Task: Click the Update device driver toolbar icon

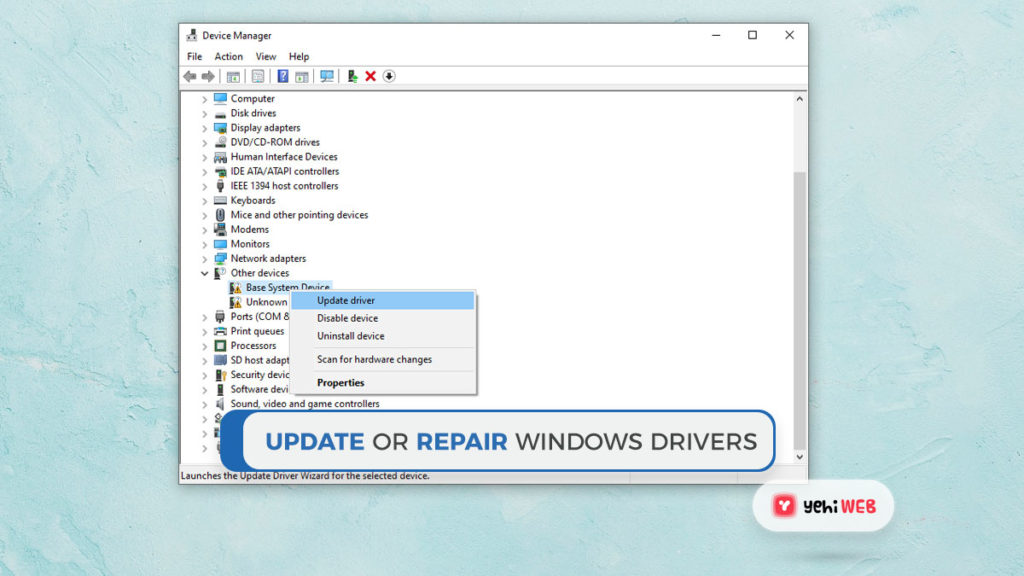Action: pos(352,76)
